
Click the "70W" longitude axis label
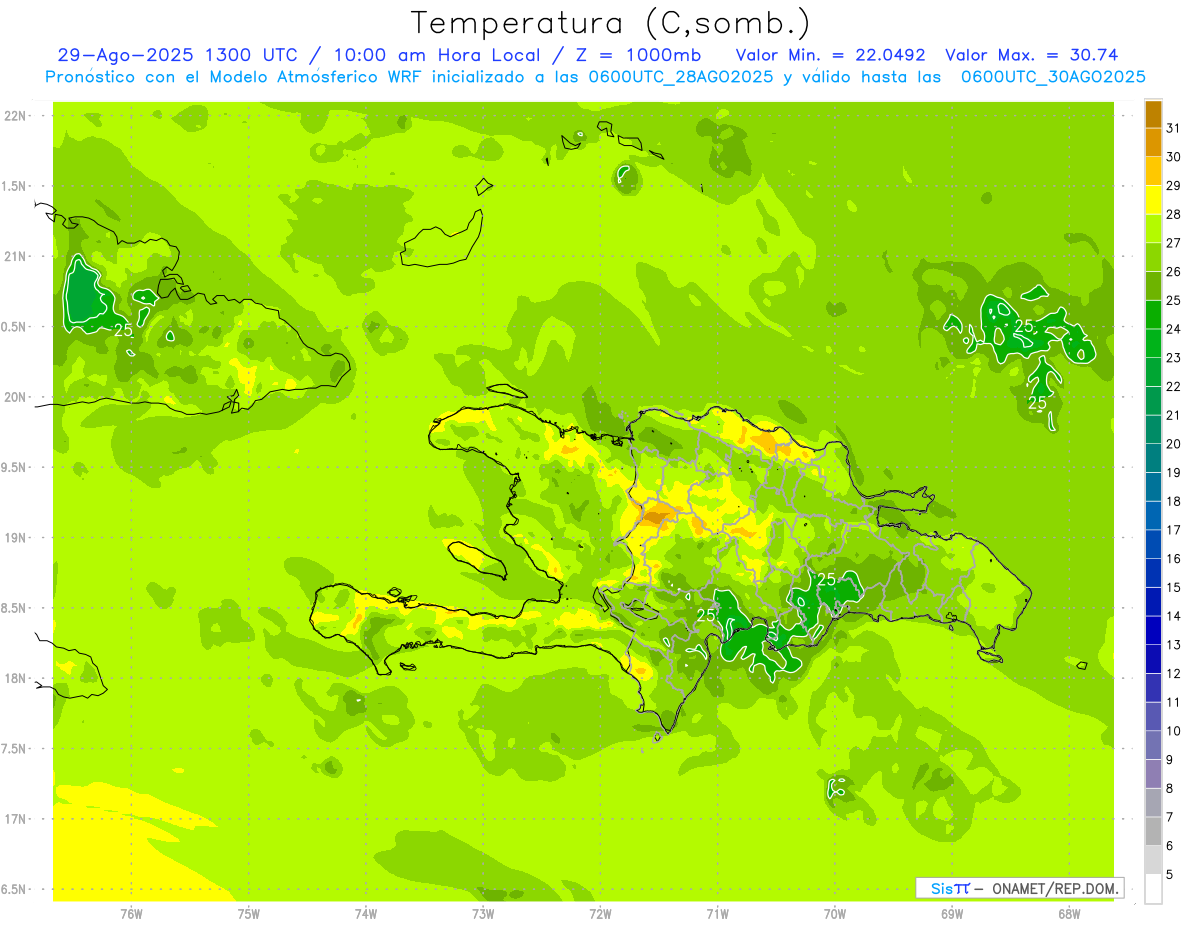pyautogui.click(x=835, y=913)
